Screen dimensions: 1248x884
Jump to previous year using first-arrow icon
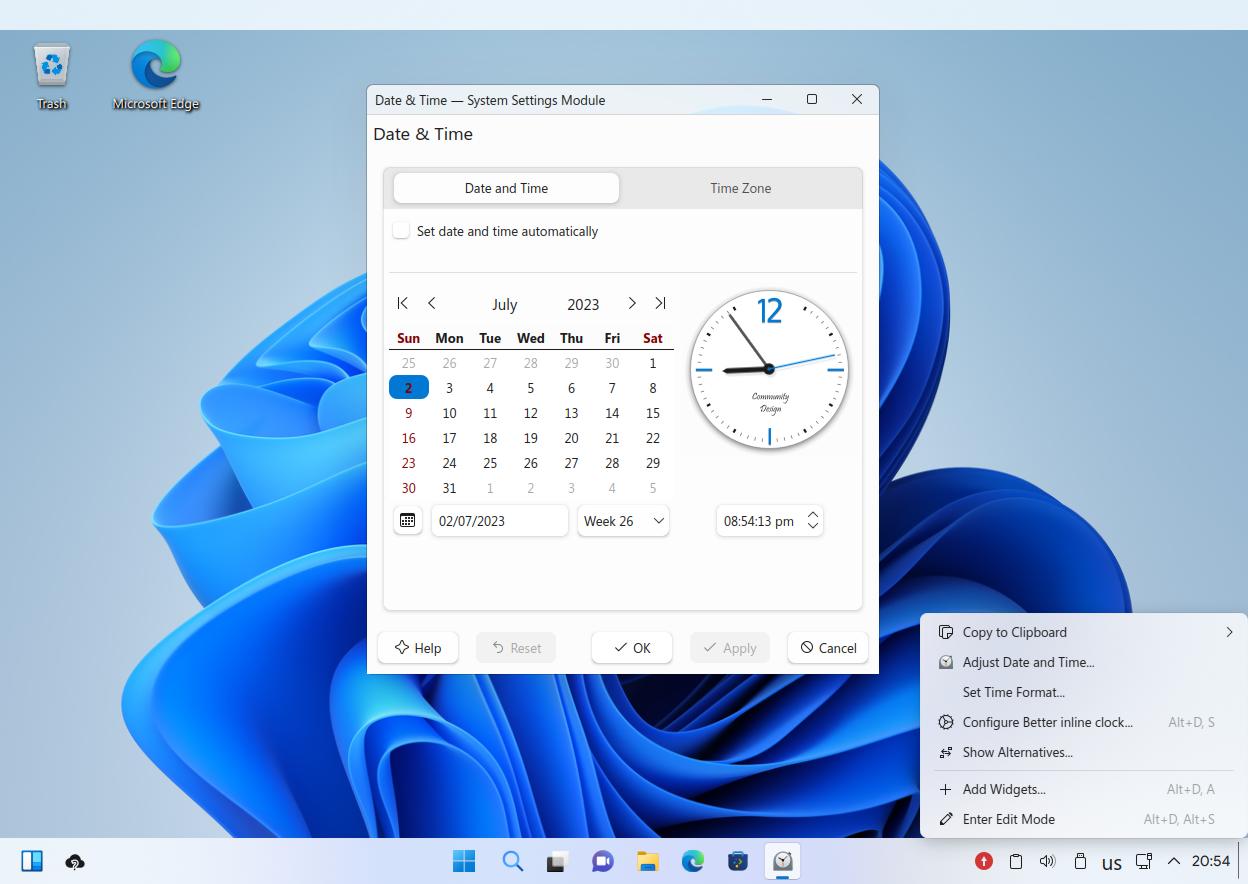(x=402, y=303)
